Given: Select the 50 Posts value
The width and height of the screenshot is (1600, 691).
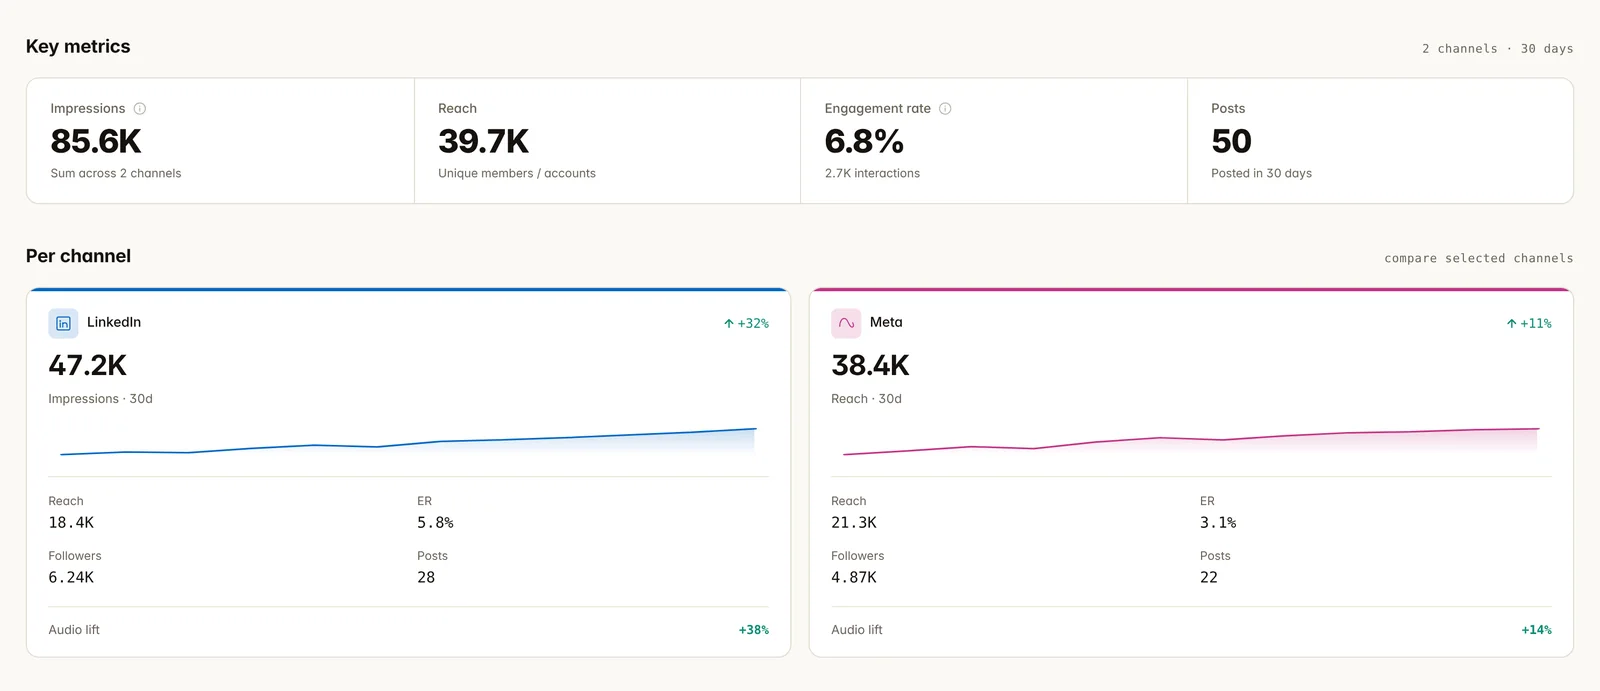Looking at the screenshot, I should [1231, 141].
